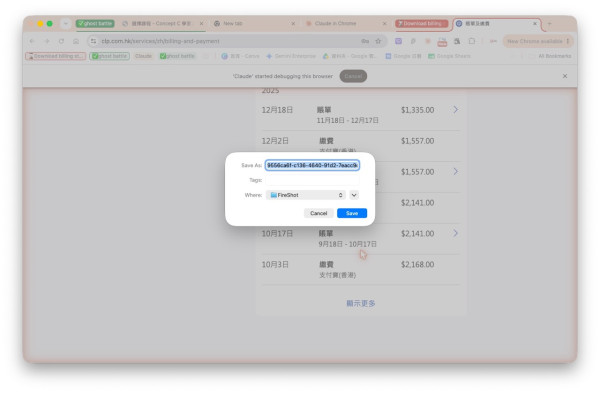Dismiss the debugging infobar with X
Image resolution: width=600 pixels, height=393 pixels.
(x=565, y=76)
